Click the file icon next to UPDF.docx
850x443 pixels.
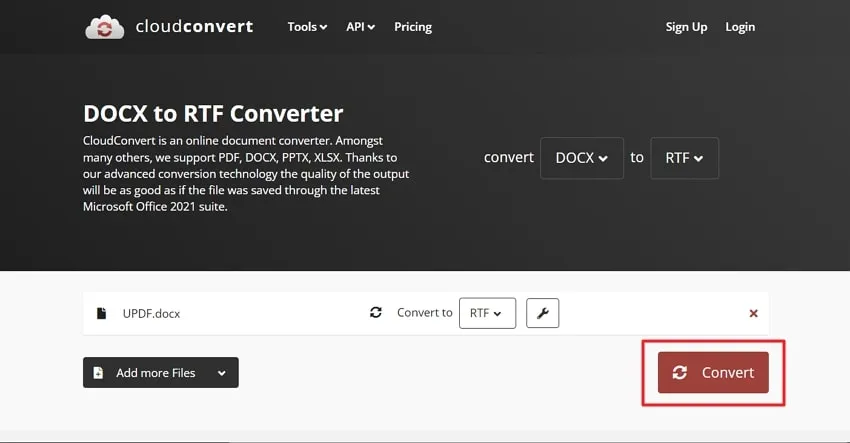(101, 313)
